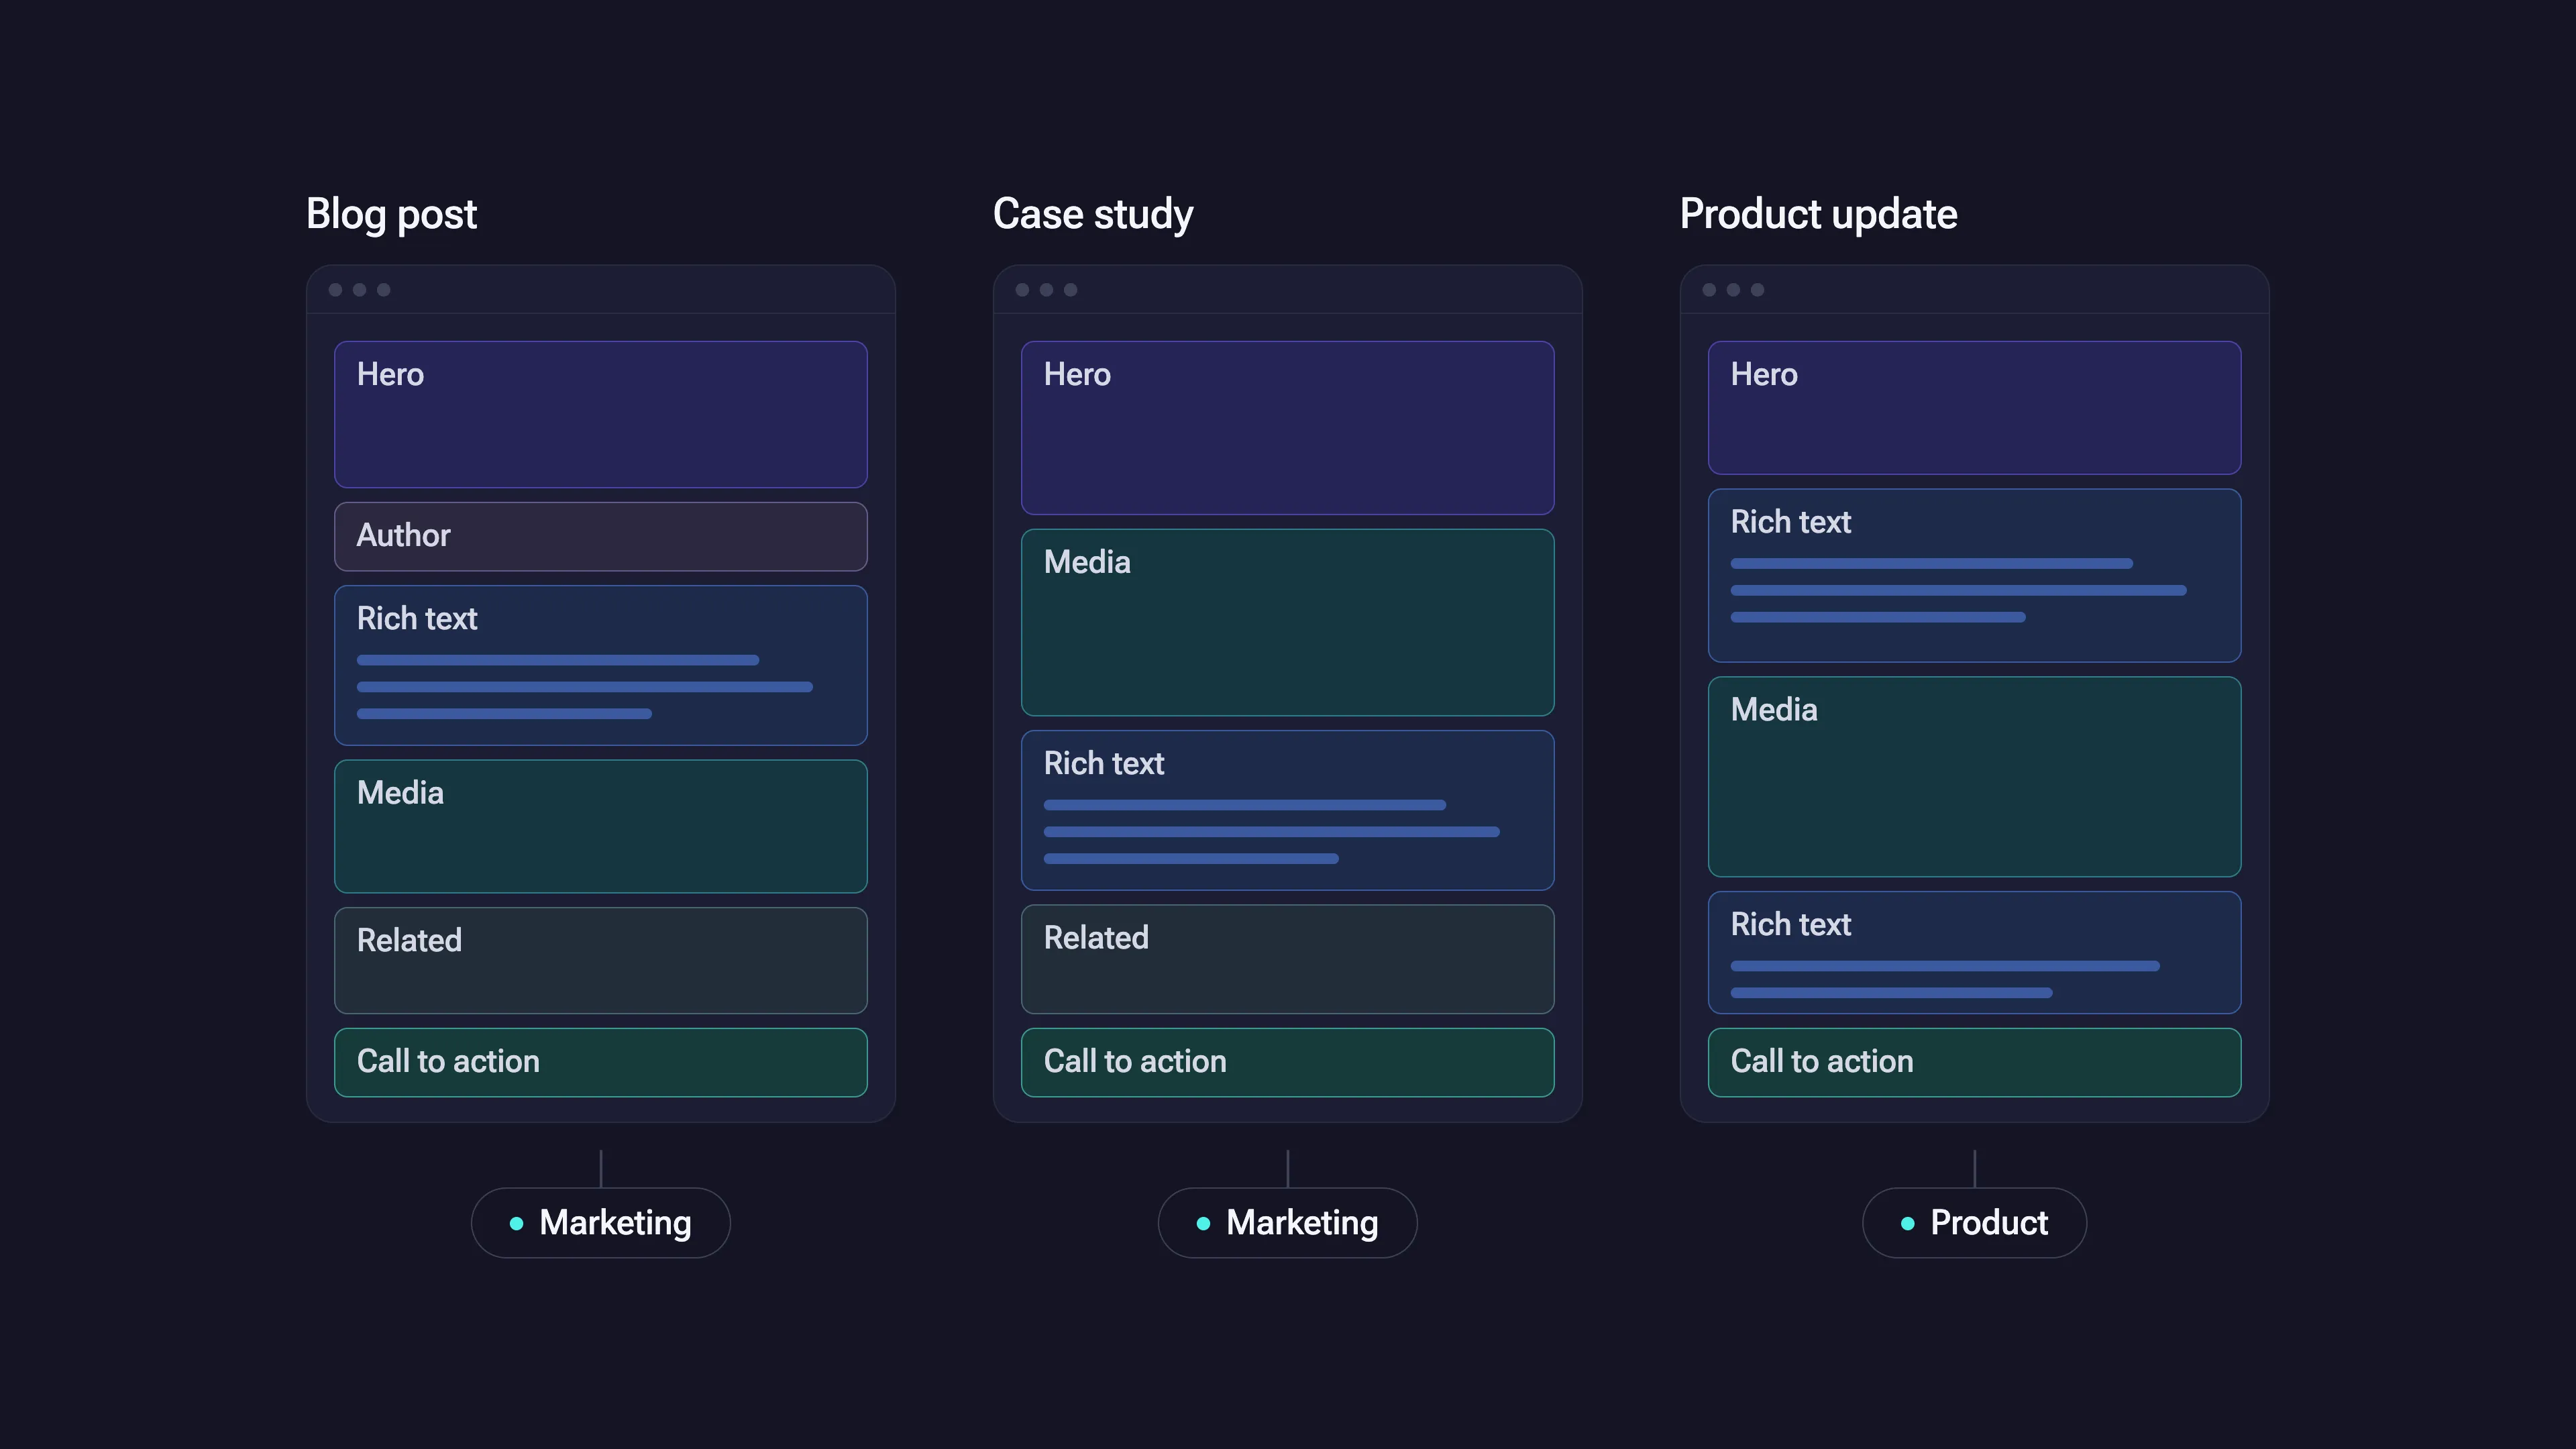2576x1449 pixels.
Task: Click Call to action in Product update
Action: [x=1974, y=1062]
